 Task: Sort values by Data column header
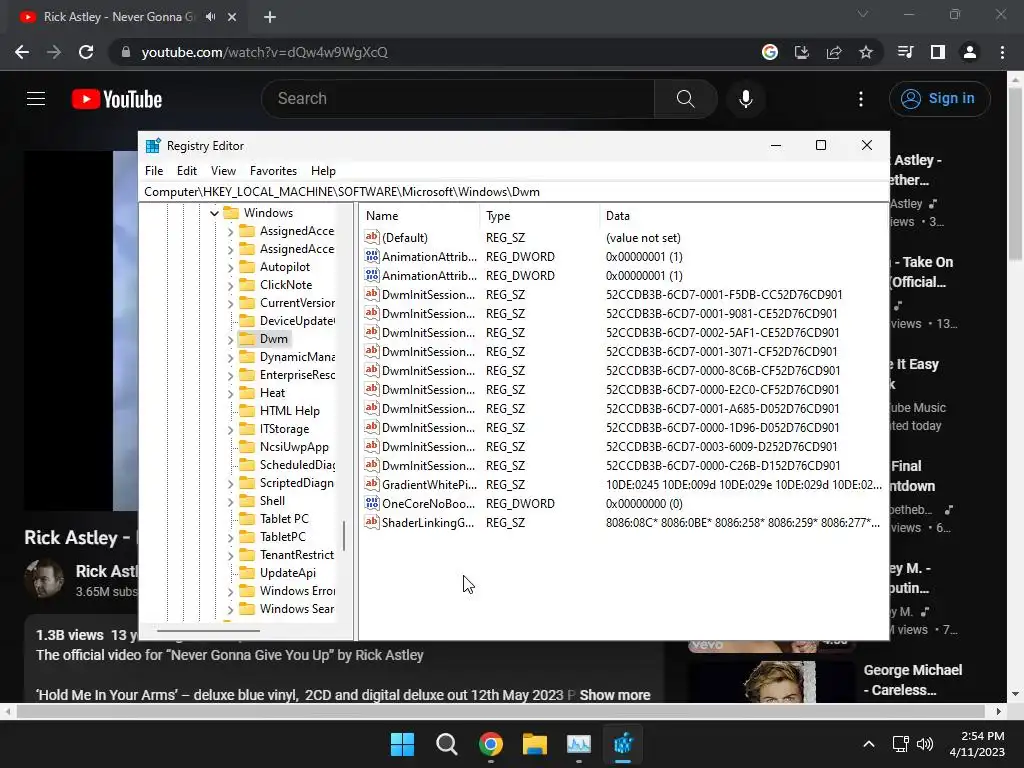pos(744,216)
